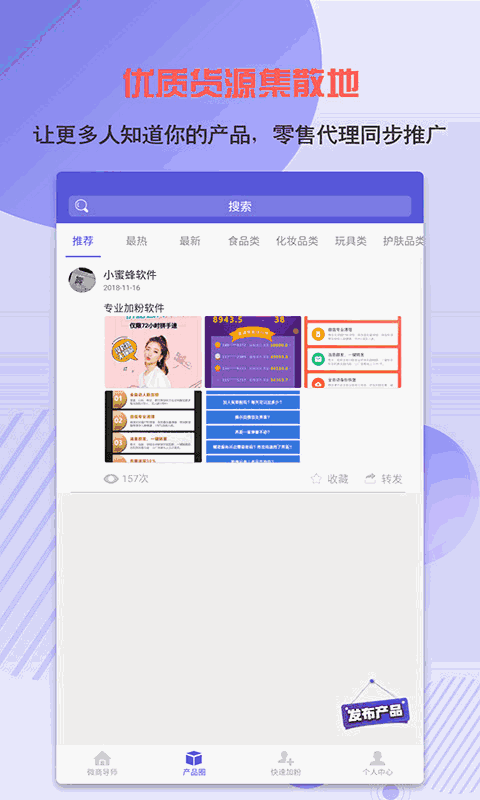Open the pink girl promo thumbnail
Viewport: 480px width, 800px height.
pyautogui.click(x=153, y=352)
